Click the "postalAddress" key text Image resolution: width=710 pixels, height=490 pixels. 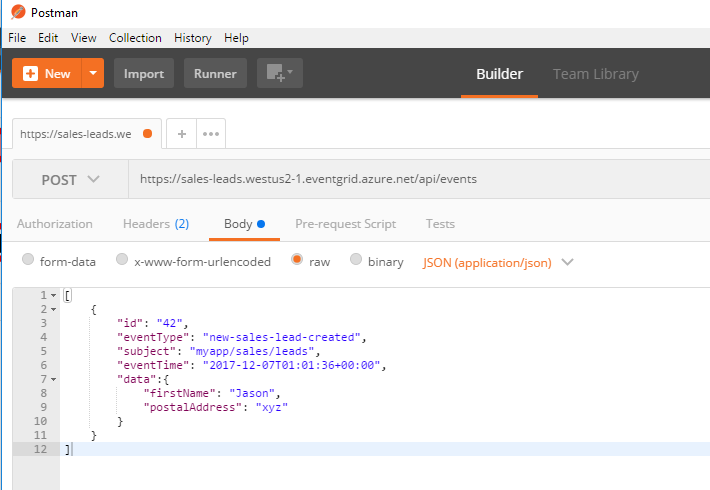tap(192, 407)
